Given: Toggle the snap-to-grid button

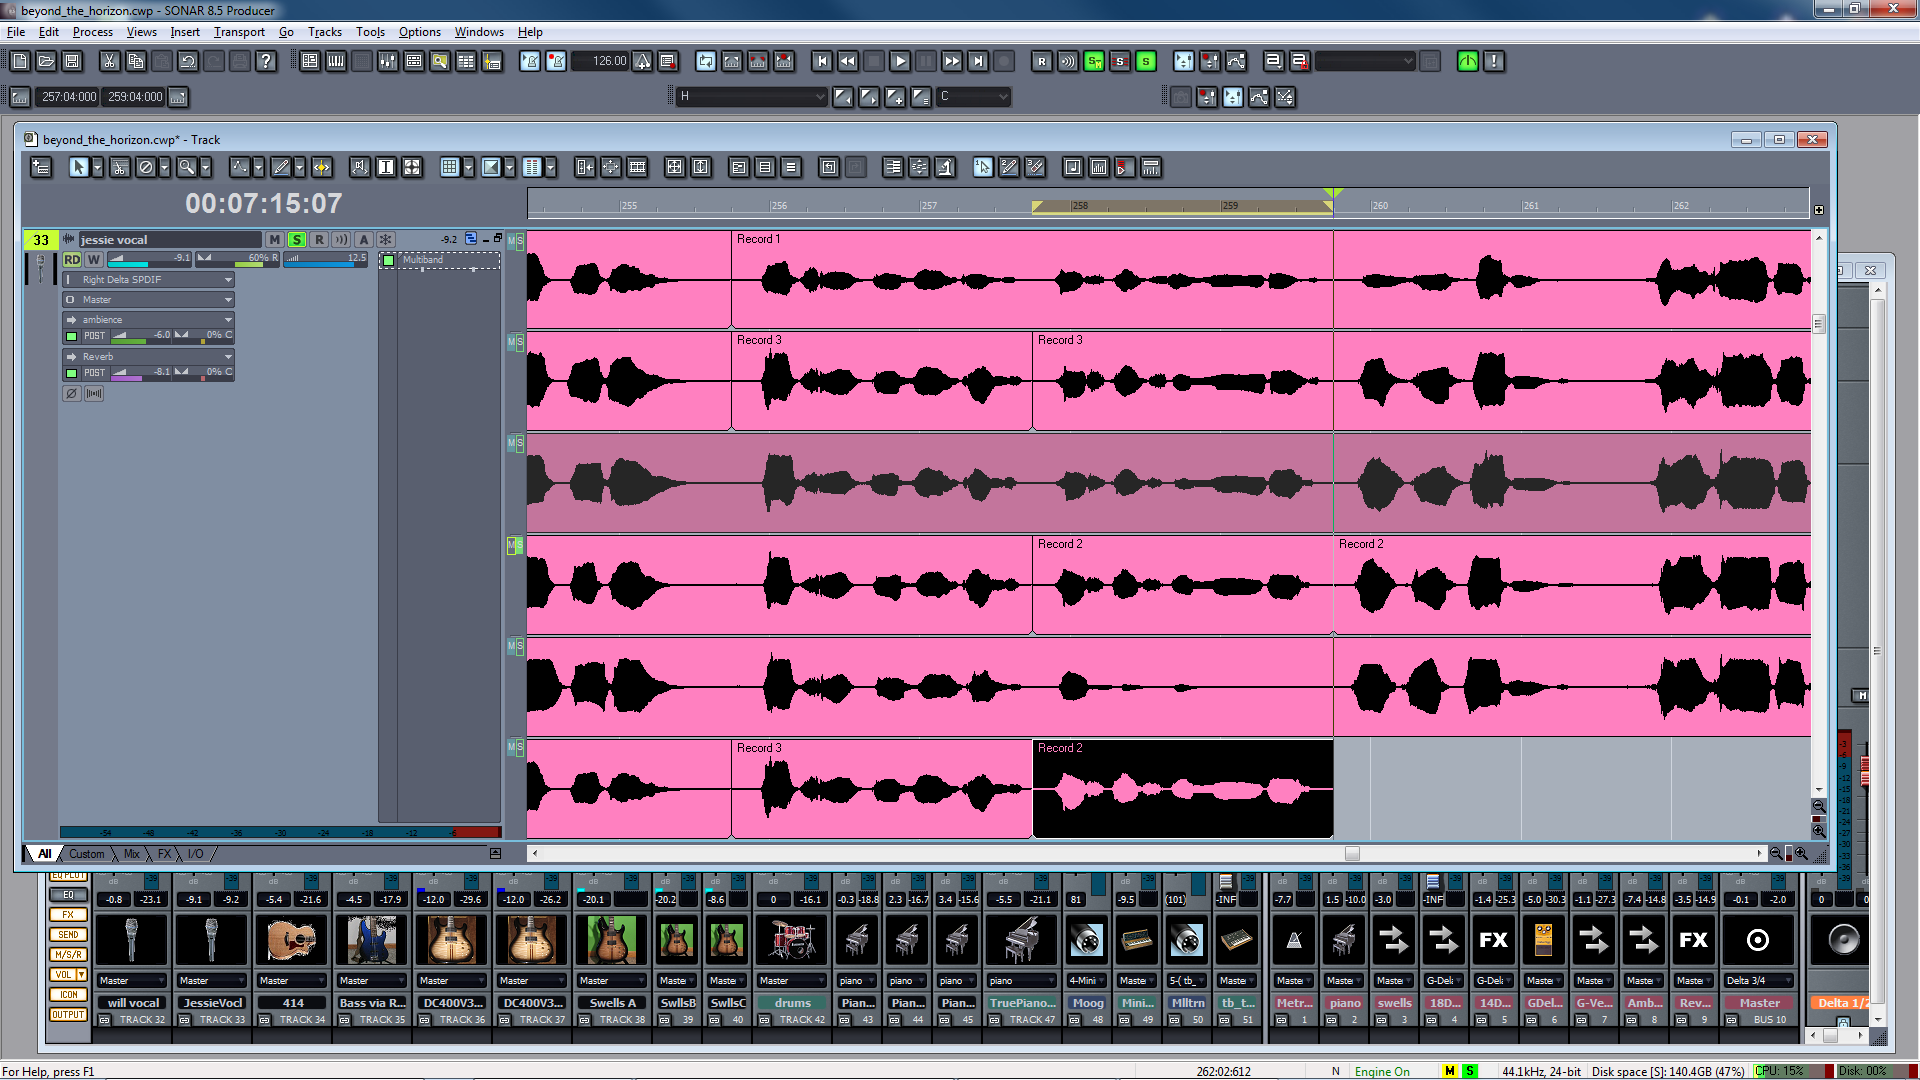Looking at the screenshot, I should [450, 168].
